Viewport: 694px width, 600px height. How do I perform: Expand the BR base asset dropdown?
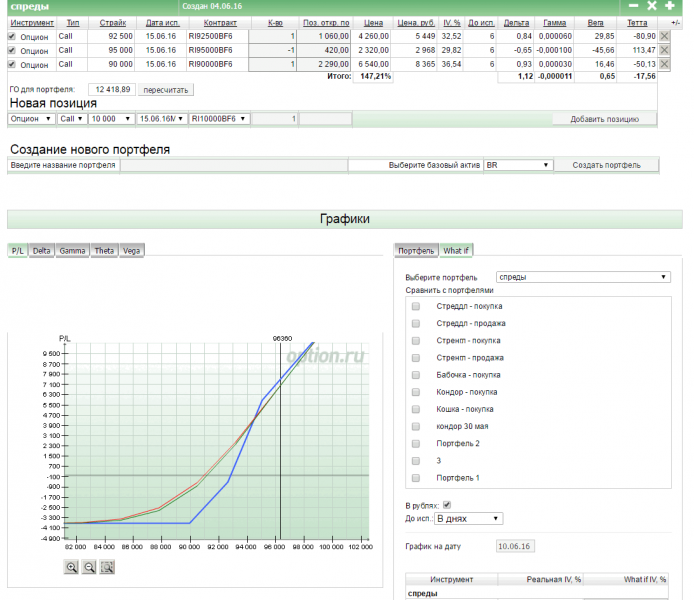click(517, 165)
